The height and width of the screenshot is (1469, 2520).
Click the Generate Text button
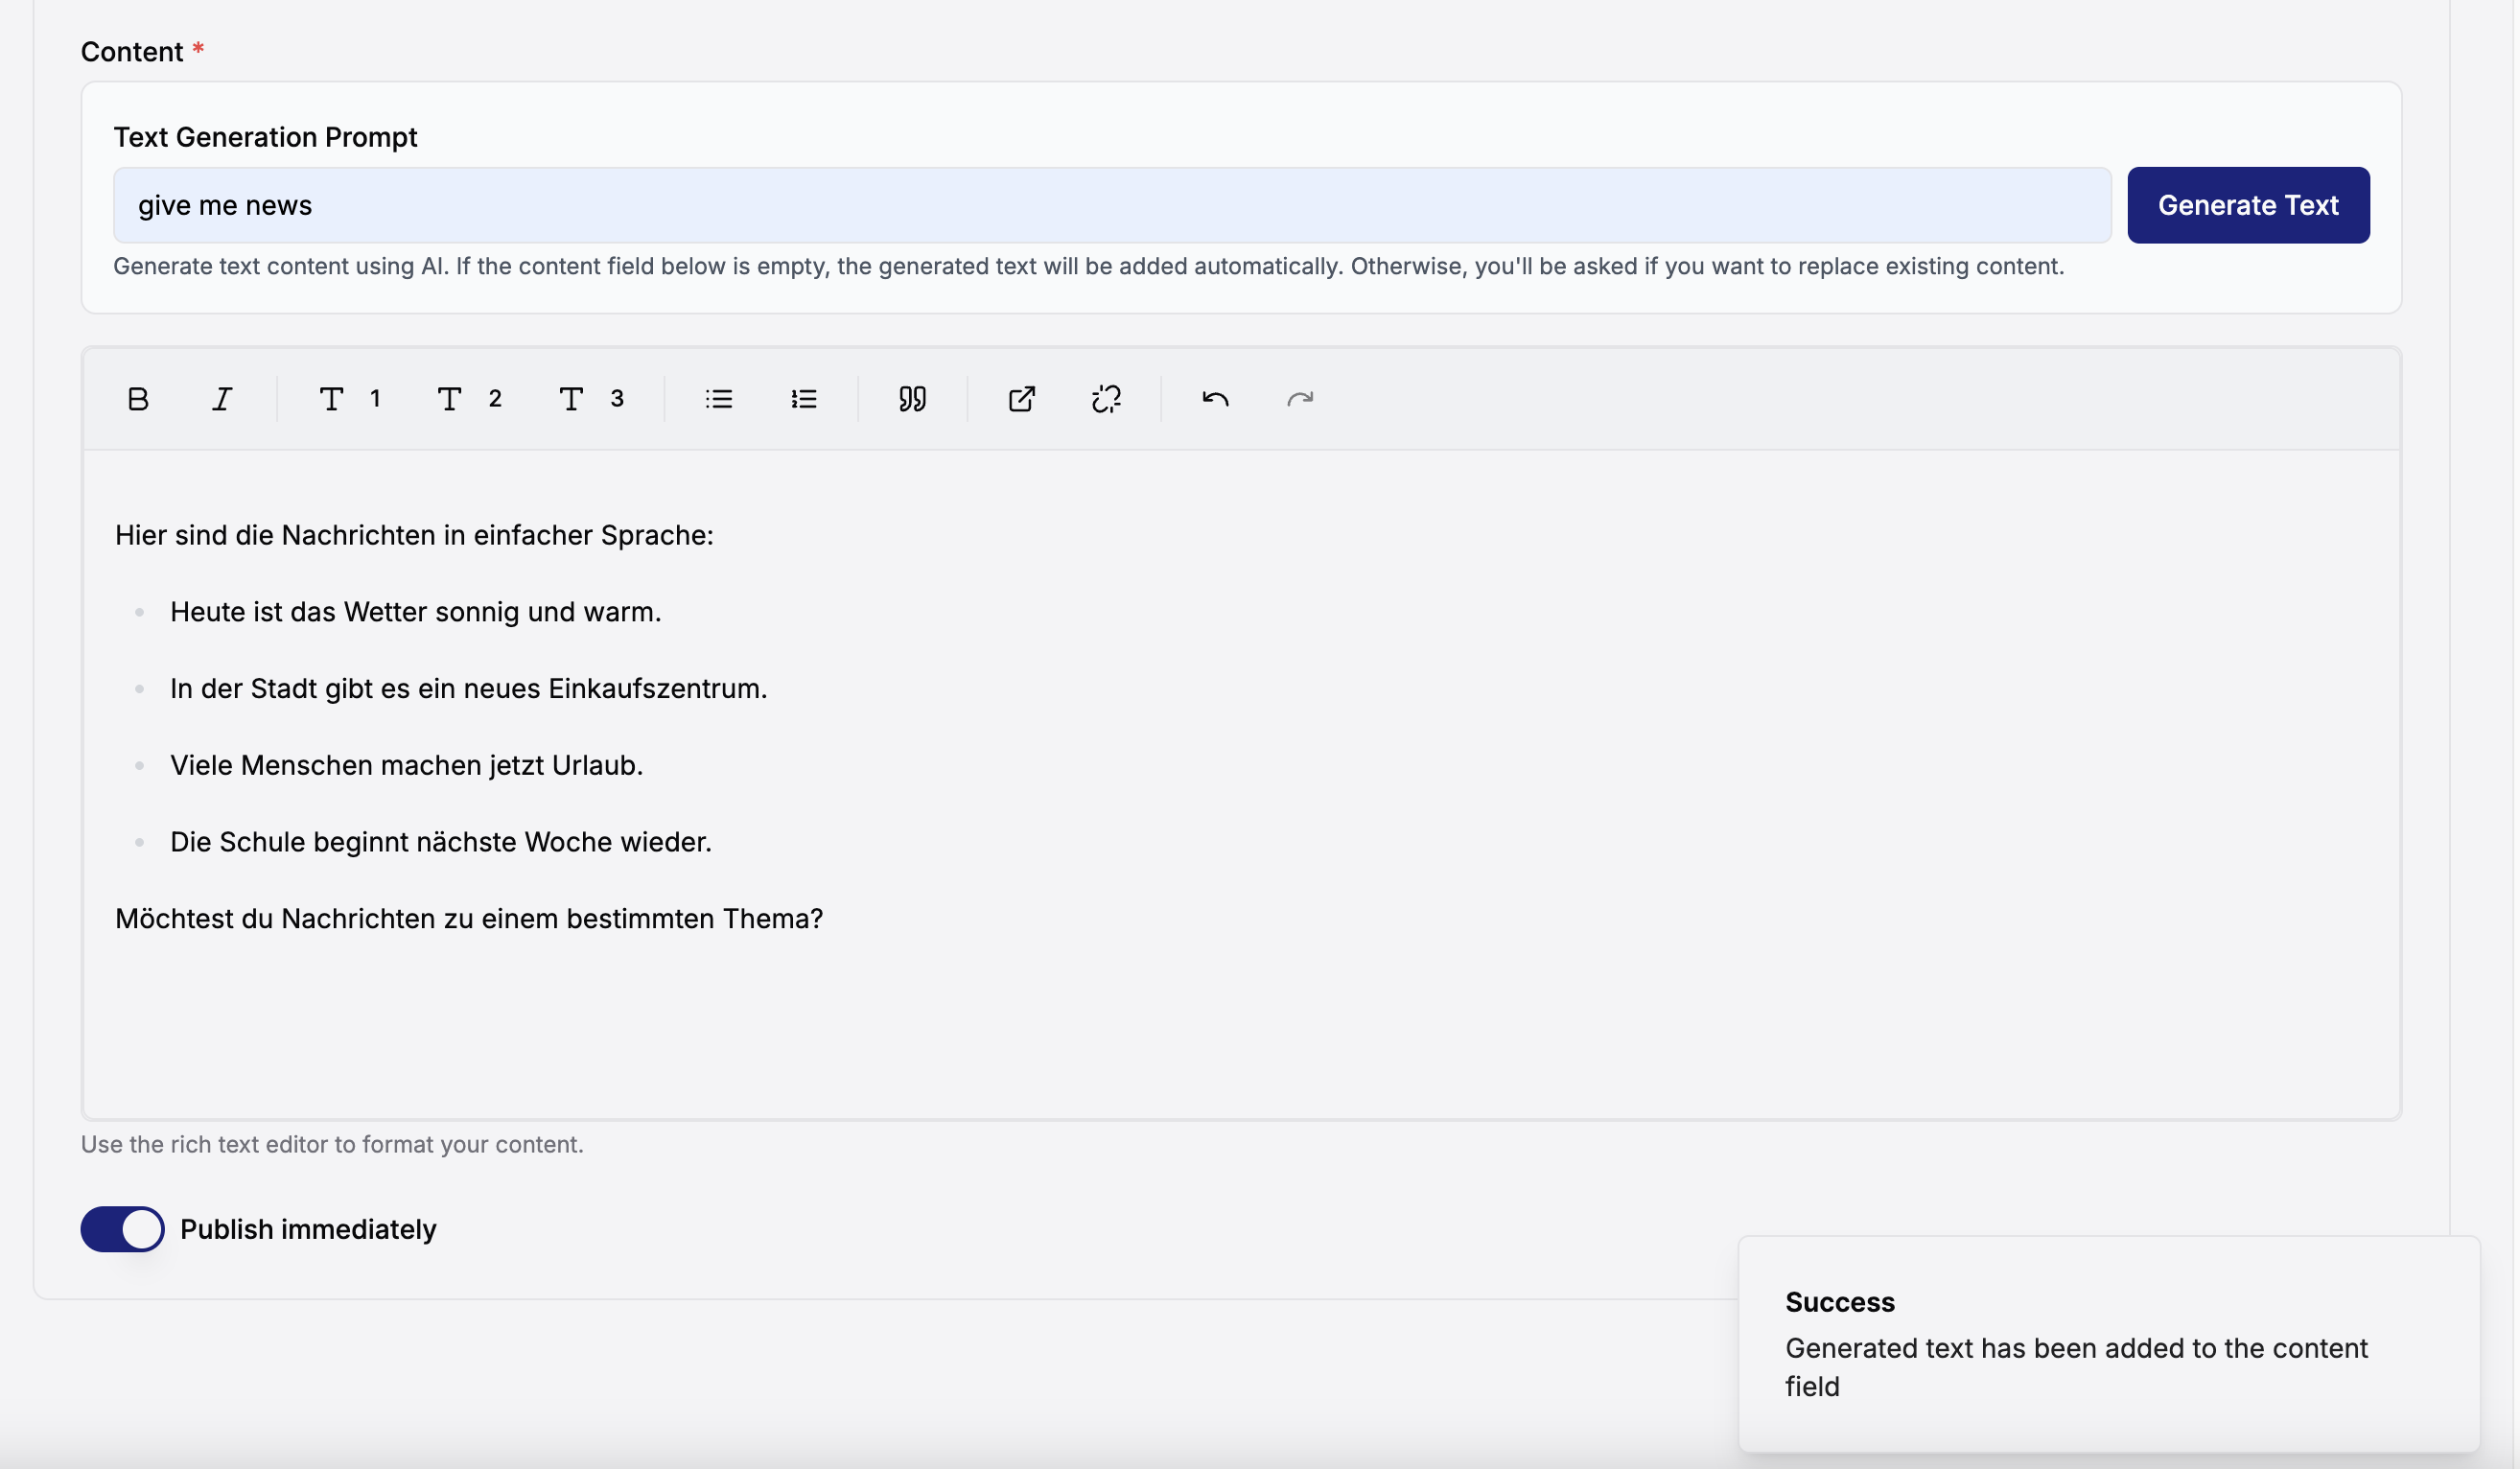coord(2249,204)
